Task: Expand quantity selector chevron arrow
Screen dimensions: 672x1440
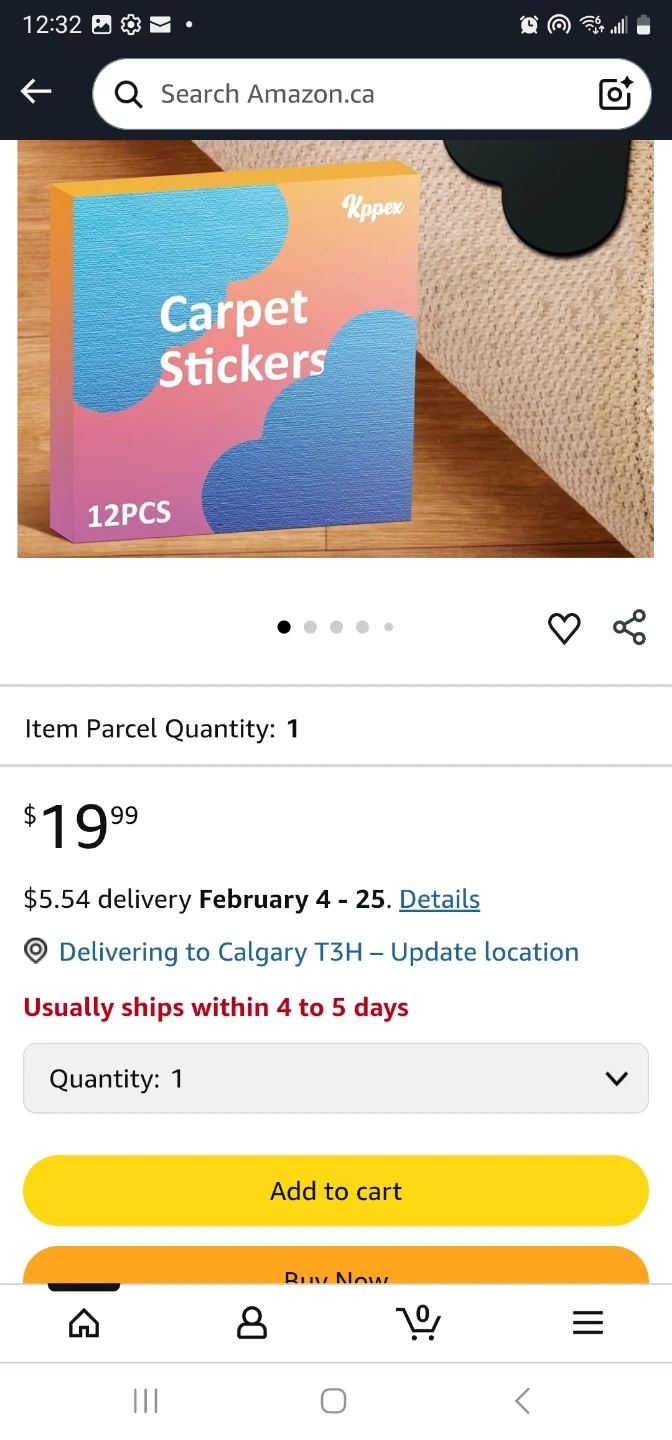Action: (617, 1078)
